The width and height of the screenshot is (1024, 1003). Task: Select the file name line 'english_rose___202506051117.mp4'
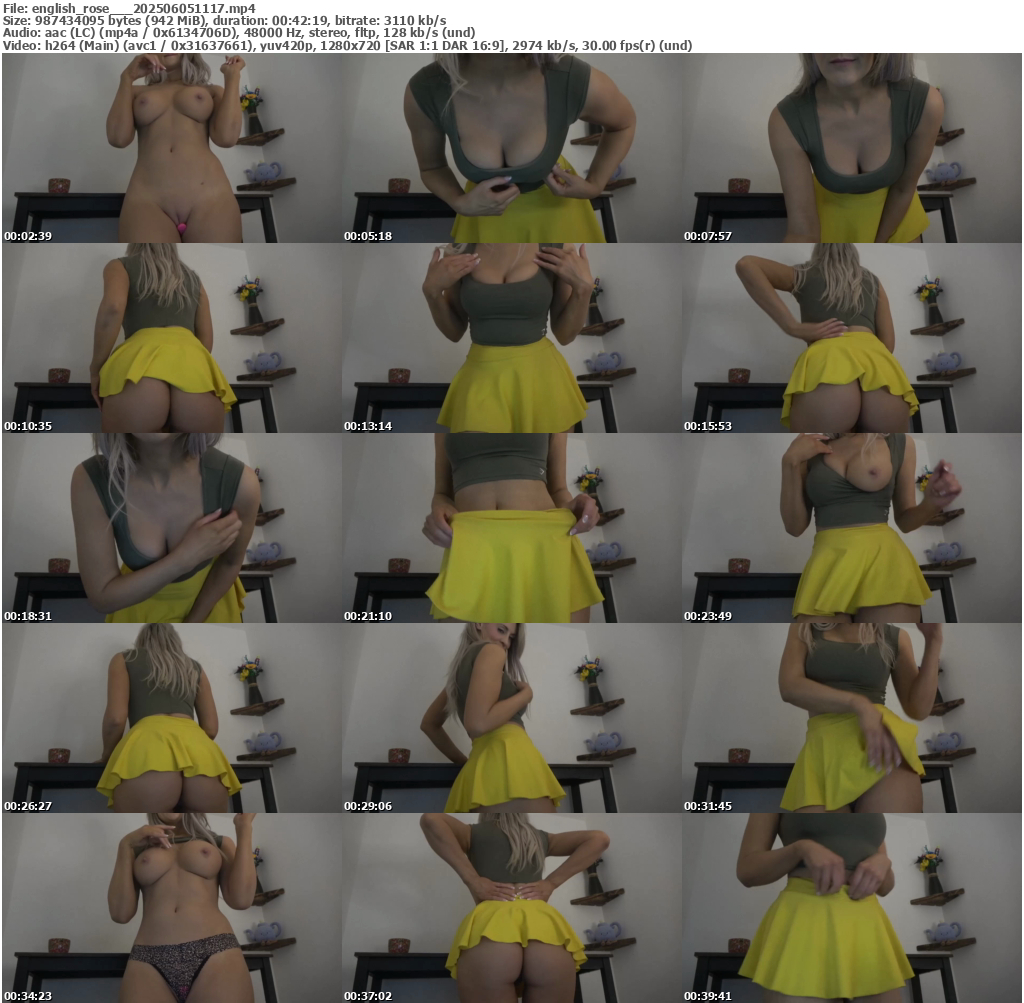pyautogui.click(x=129, y=8)
